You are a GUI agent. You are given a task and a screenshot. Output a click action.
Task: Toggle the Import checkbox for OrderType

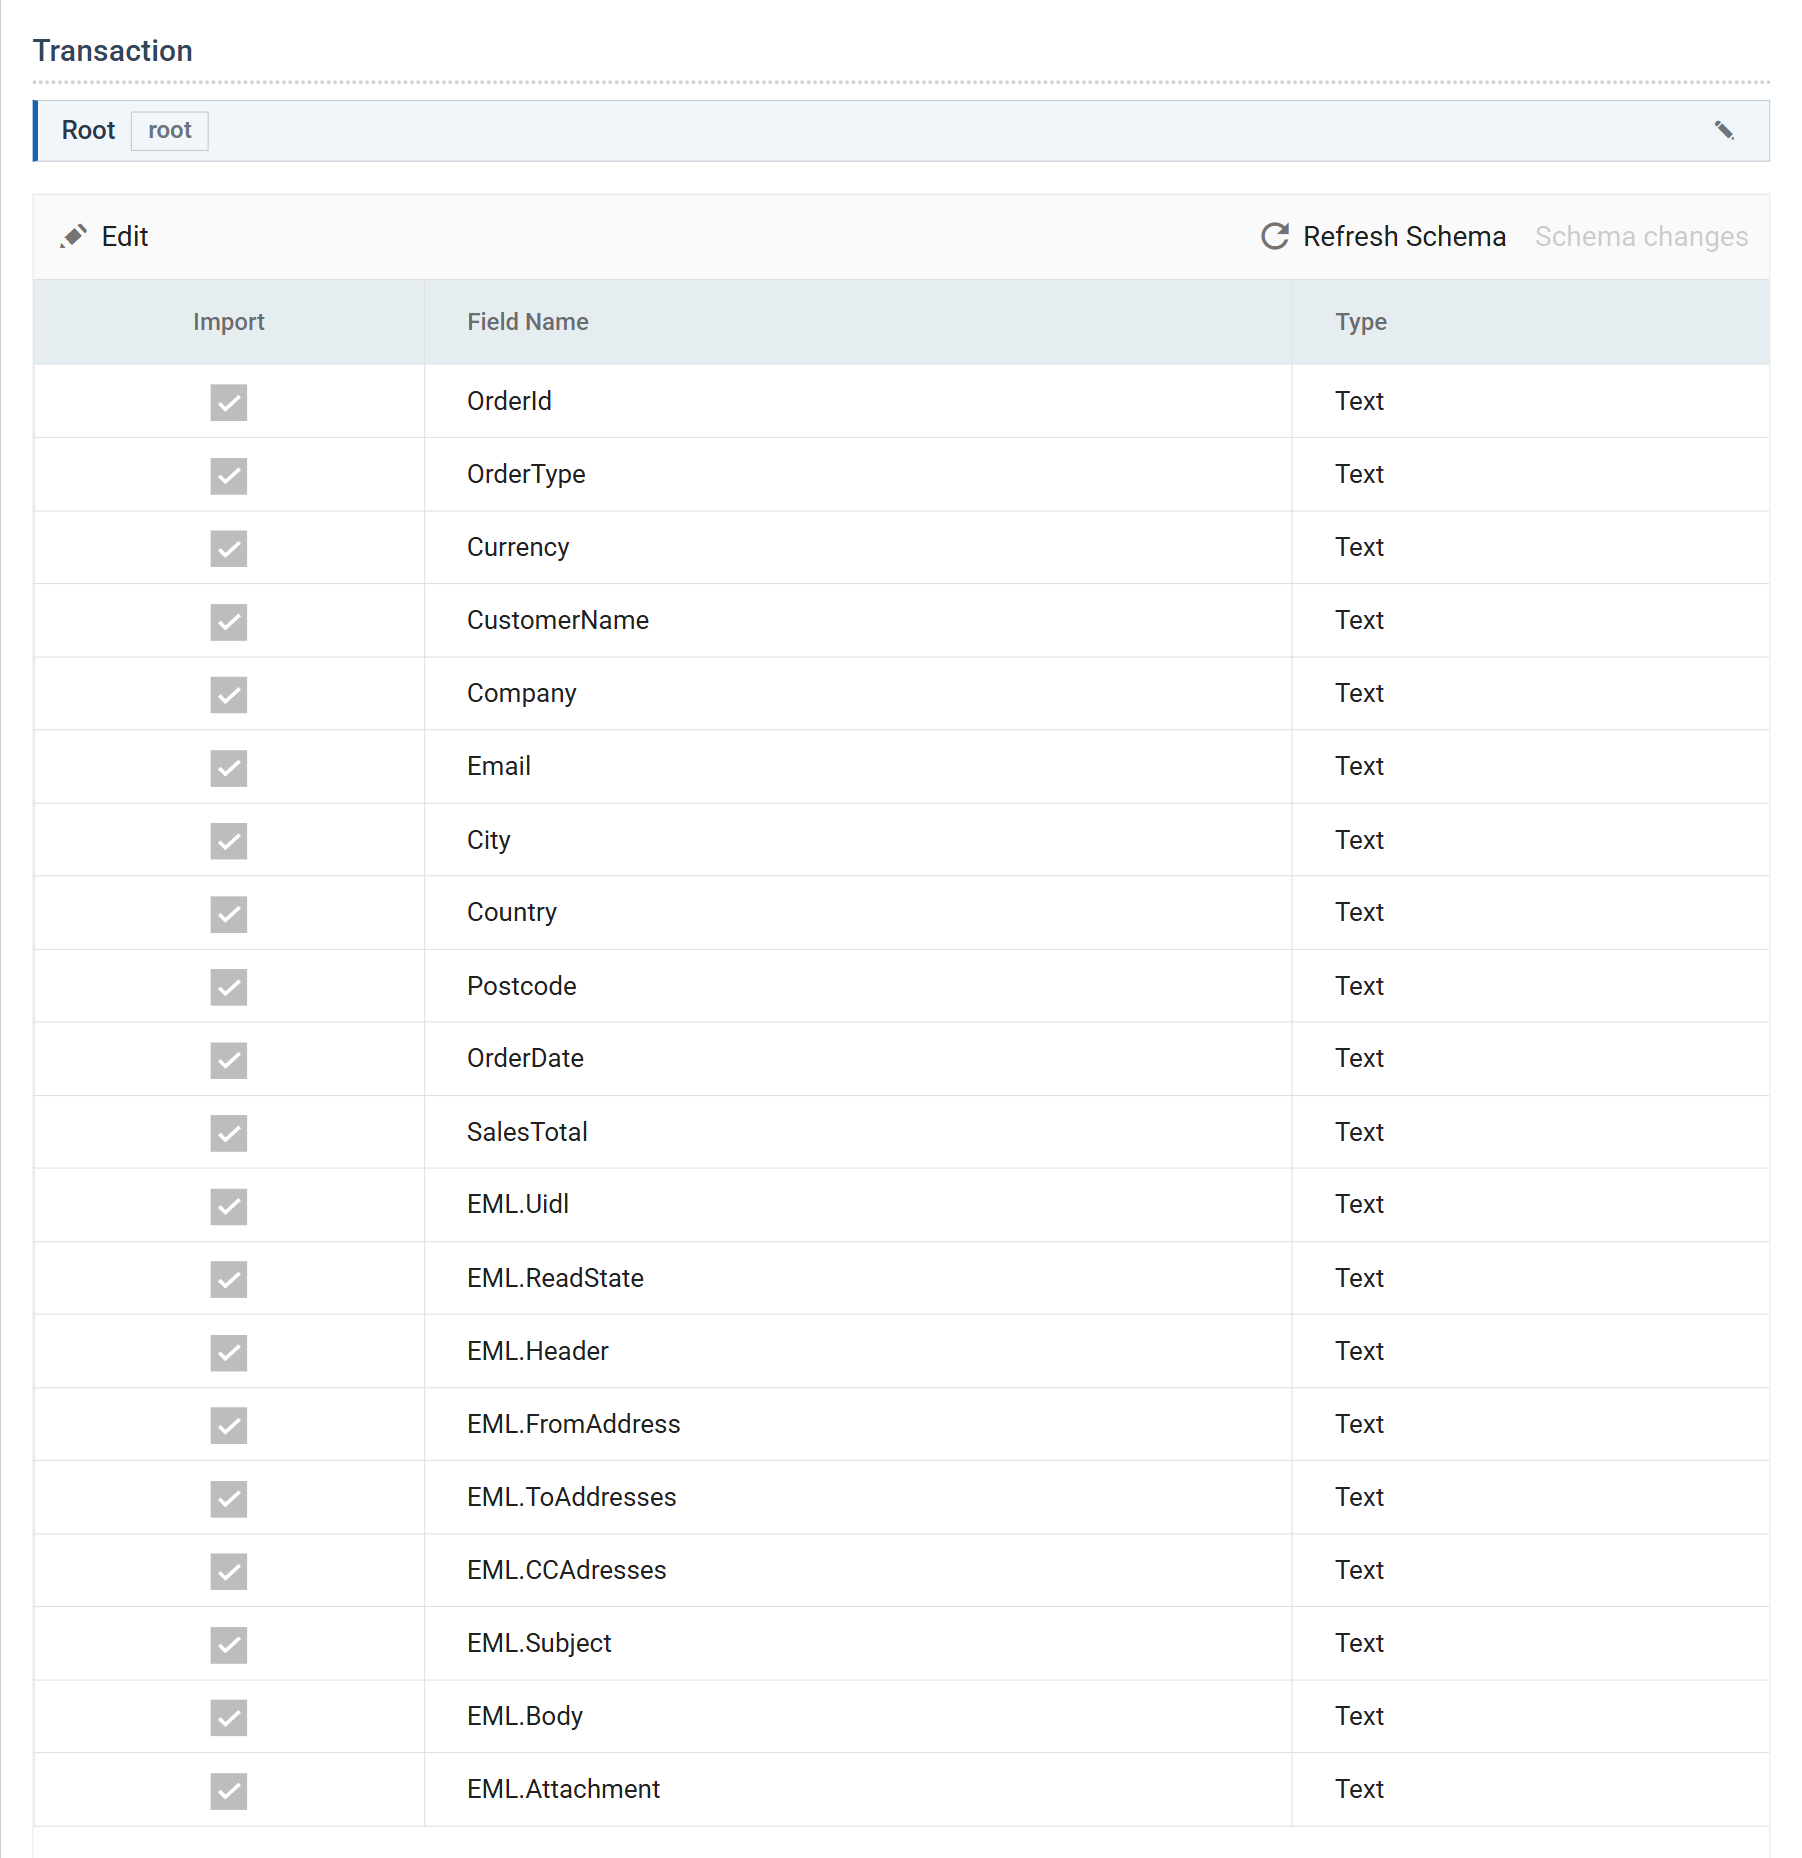pos(229,475)
